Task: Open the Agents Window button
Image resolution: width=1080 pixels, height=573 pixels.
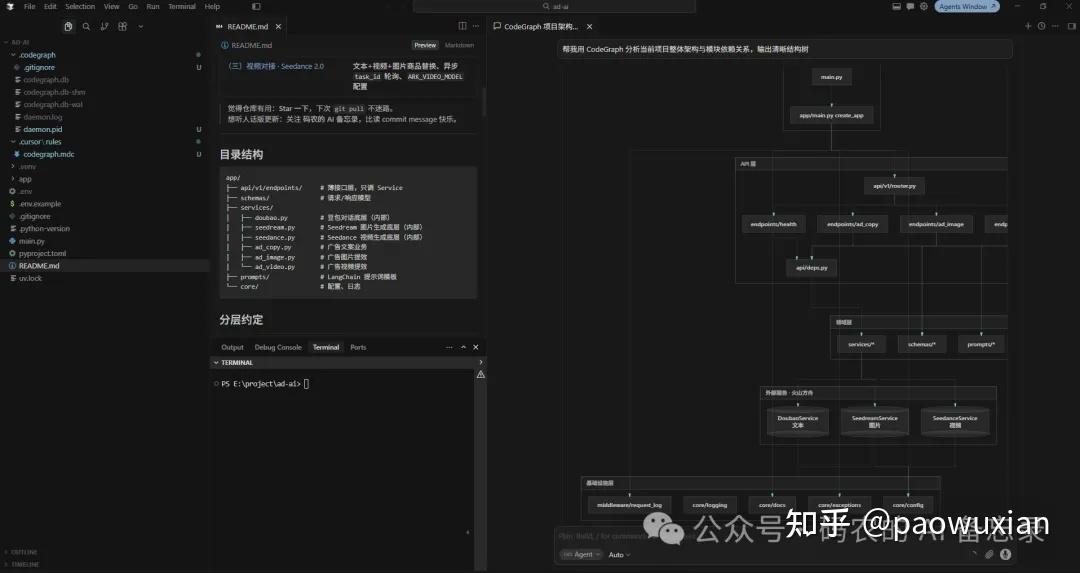Action: 967,6
